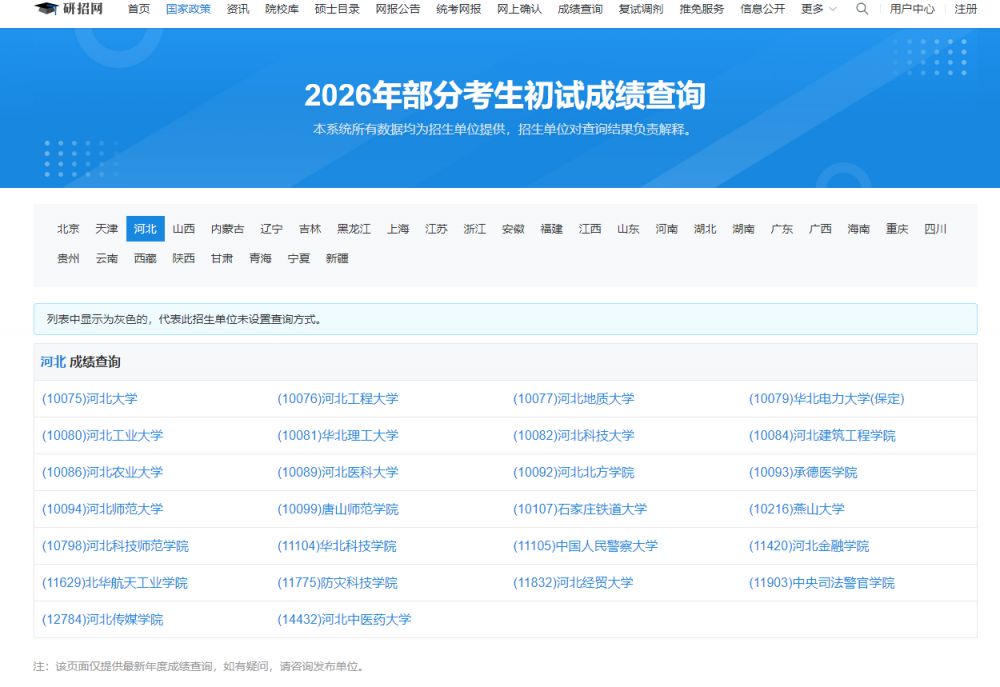
Task: Open (10216)燕山大学 link
Action: pos(797,509)
